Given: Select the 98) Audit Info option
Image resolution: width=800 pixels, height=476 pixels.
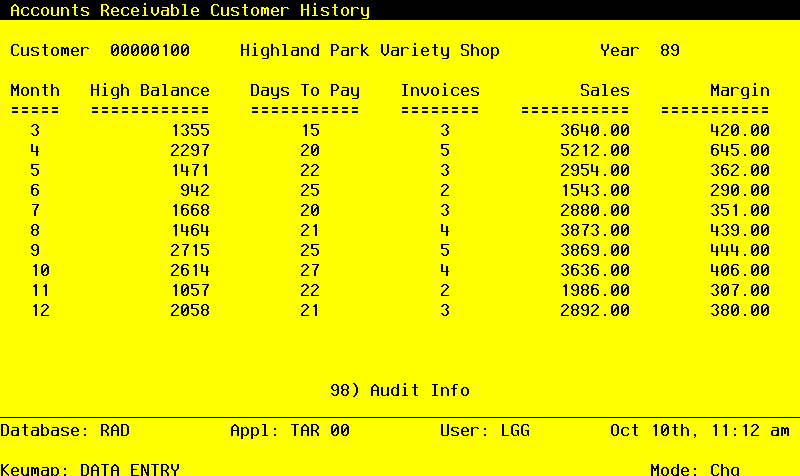Looking at the screenshot, I should pos(400,390).
